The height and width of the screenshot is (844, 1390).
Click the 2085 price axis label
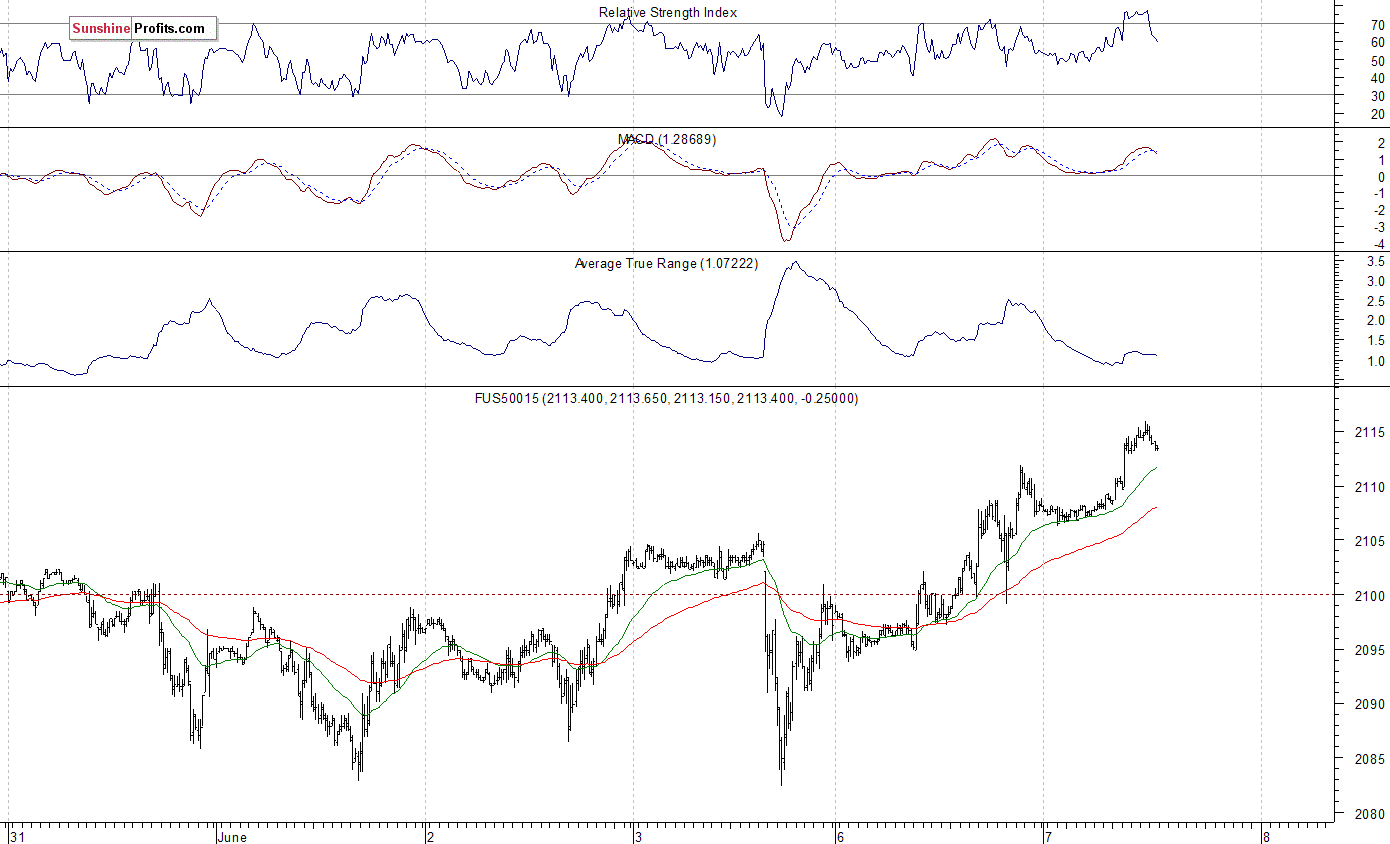tap(1370, 759)
